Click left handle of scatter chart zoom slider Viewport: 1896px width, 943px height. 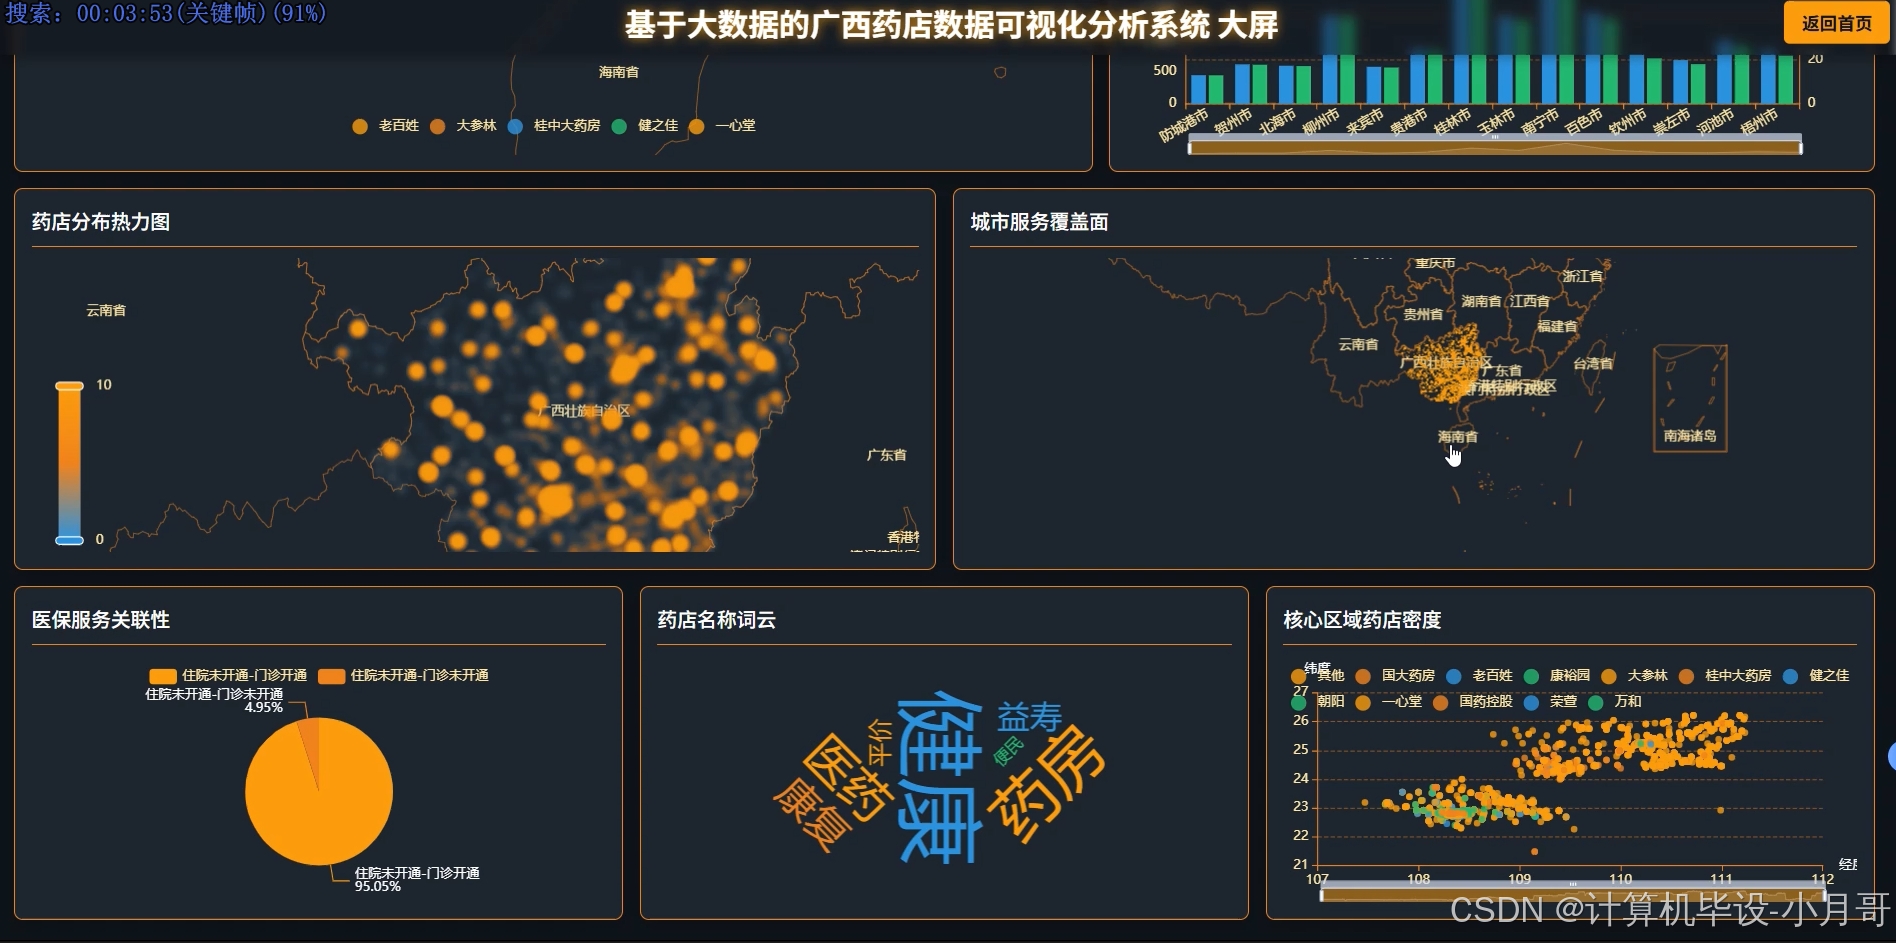pyautogui.click(x=1321, y=894)
